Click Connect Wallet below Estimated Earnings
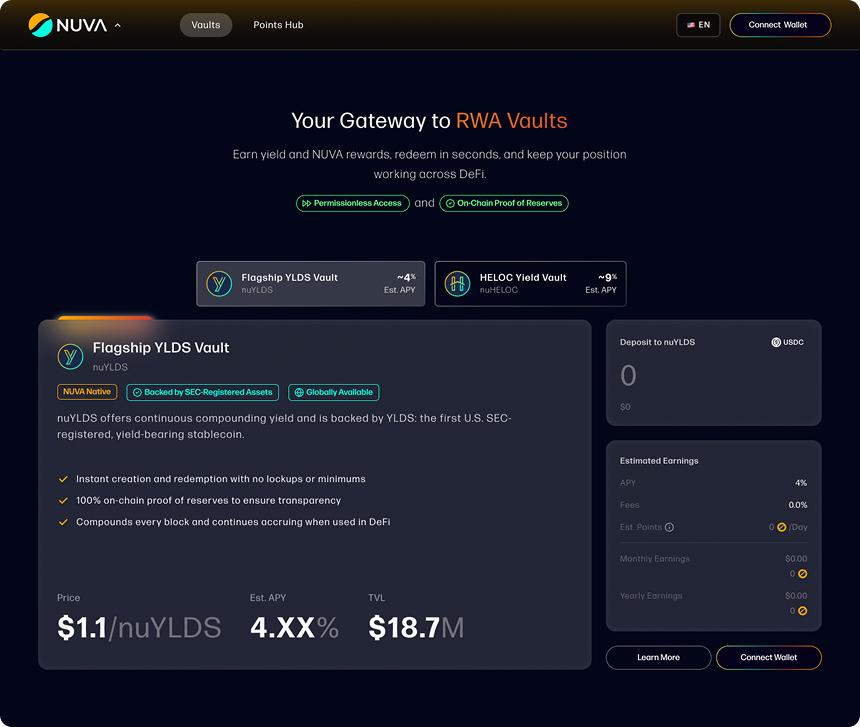The width and height of the screenshot is (860, 727). [x=768, y=657]
